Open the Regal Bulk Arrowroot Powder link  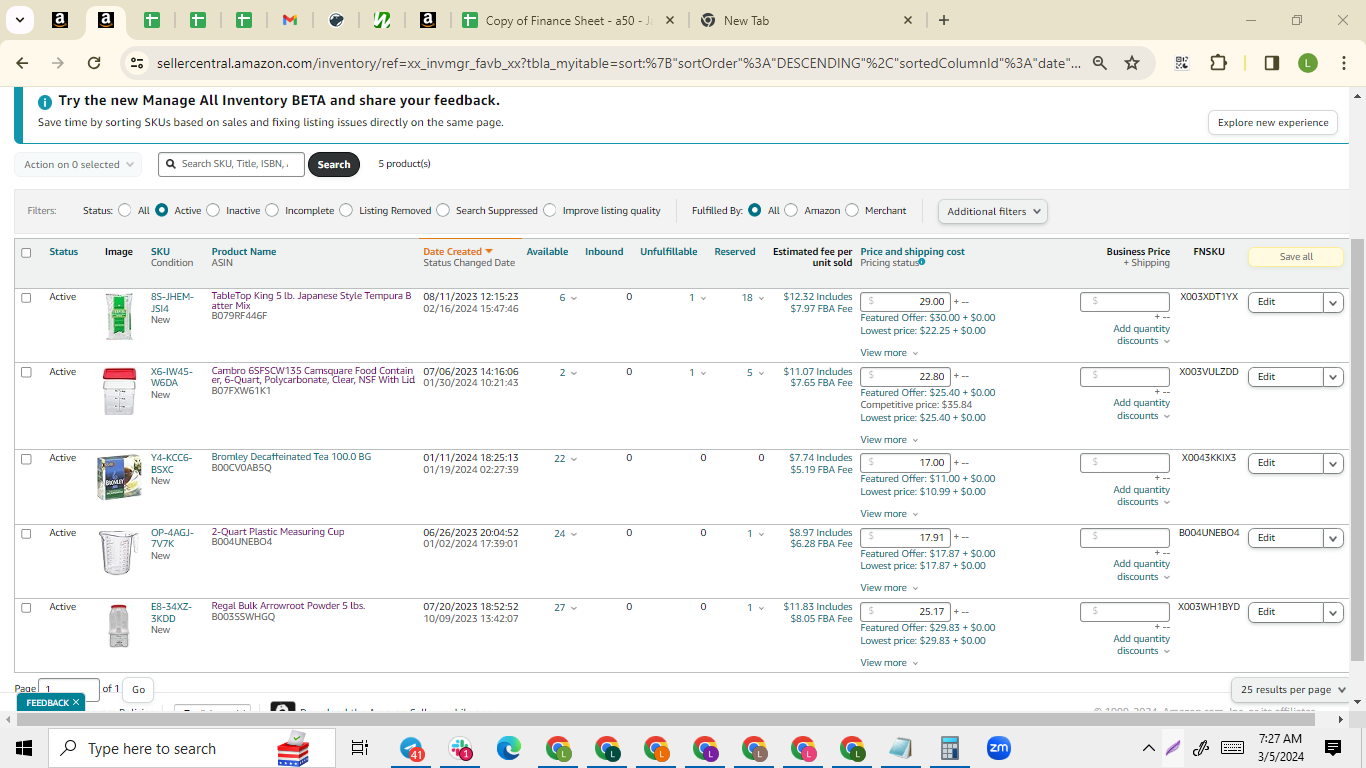click(288, 606)
